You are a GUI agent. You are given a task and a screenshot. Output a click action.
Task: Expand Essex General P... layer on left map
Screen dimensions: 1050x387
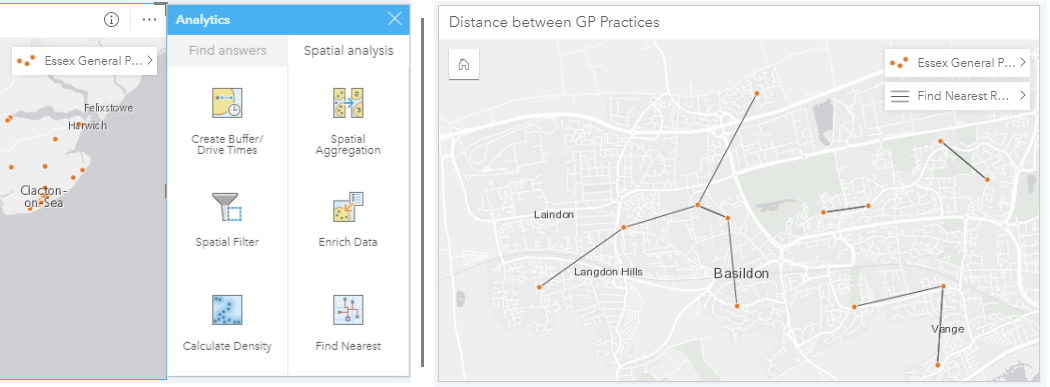84,61
